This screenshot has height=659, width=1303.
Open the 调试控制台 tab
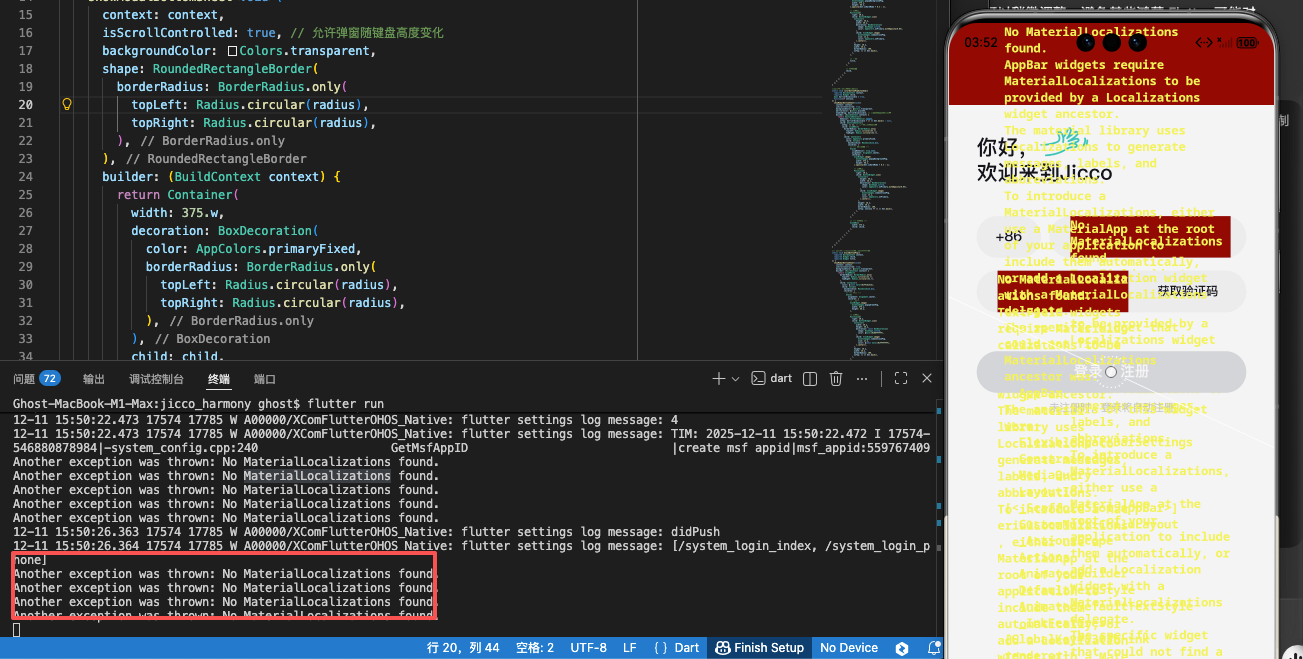(156, 379)
